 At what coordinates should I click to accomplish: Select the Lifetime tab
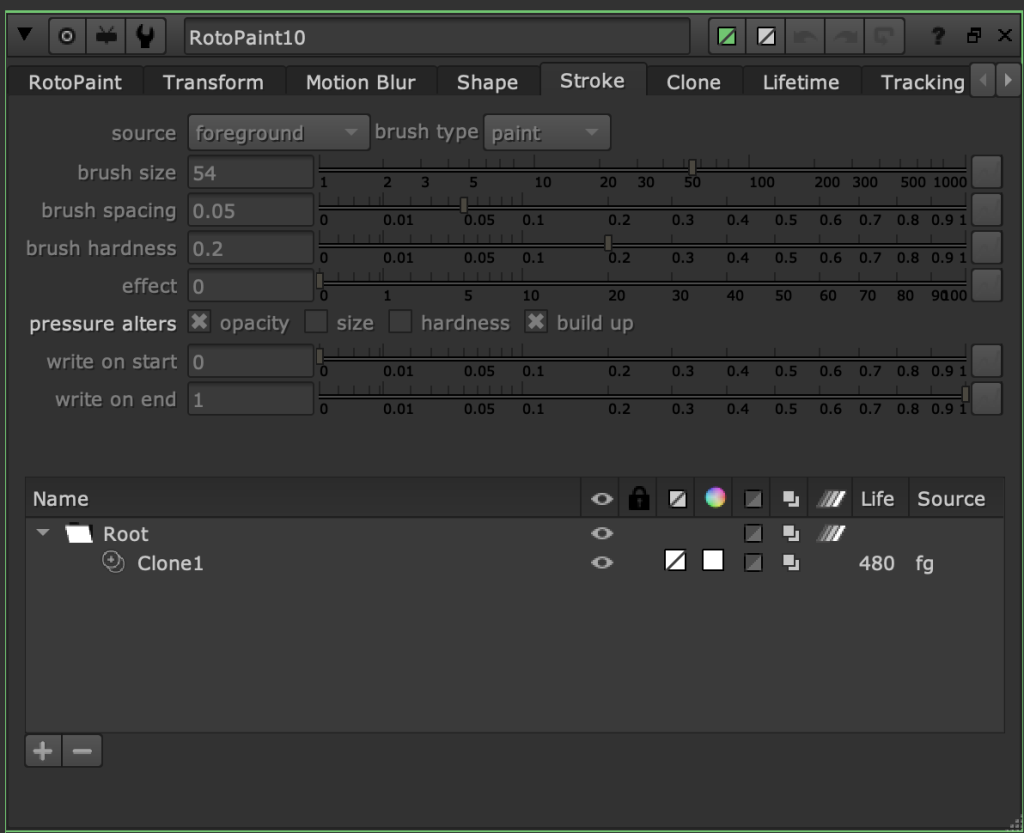pos(801,82)
